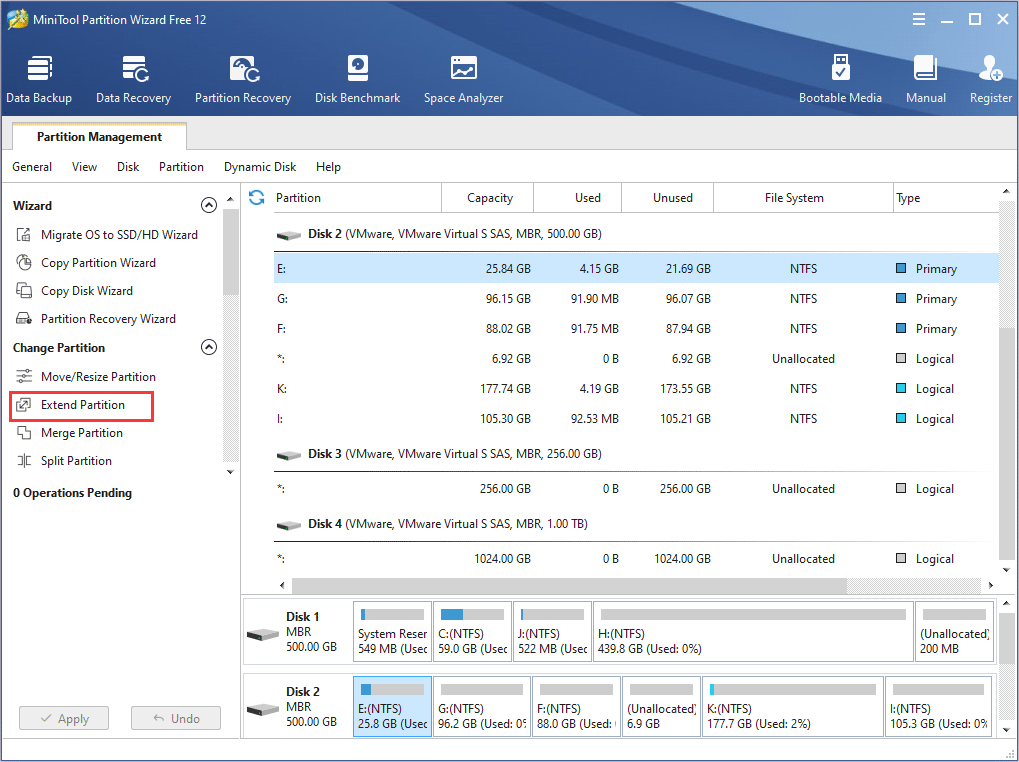
Task: Open the Migrate OS to SSD/HD Wizard link
Action: [x=120, y=235]
